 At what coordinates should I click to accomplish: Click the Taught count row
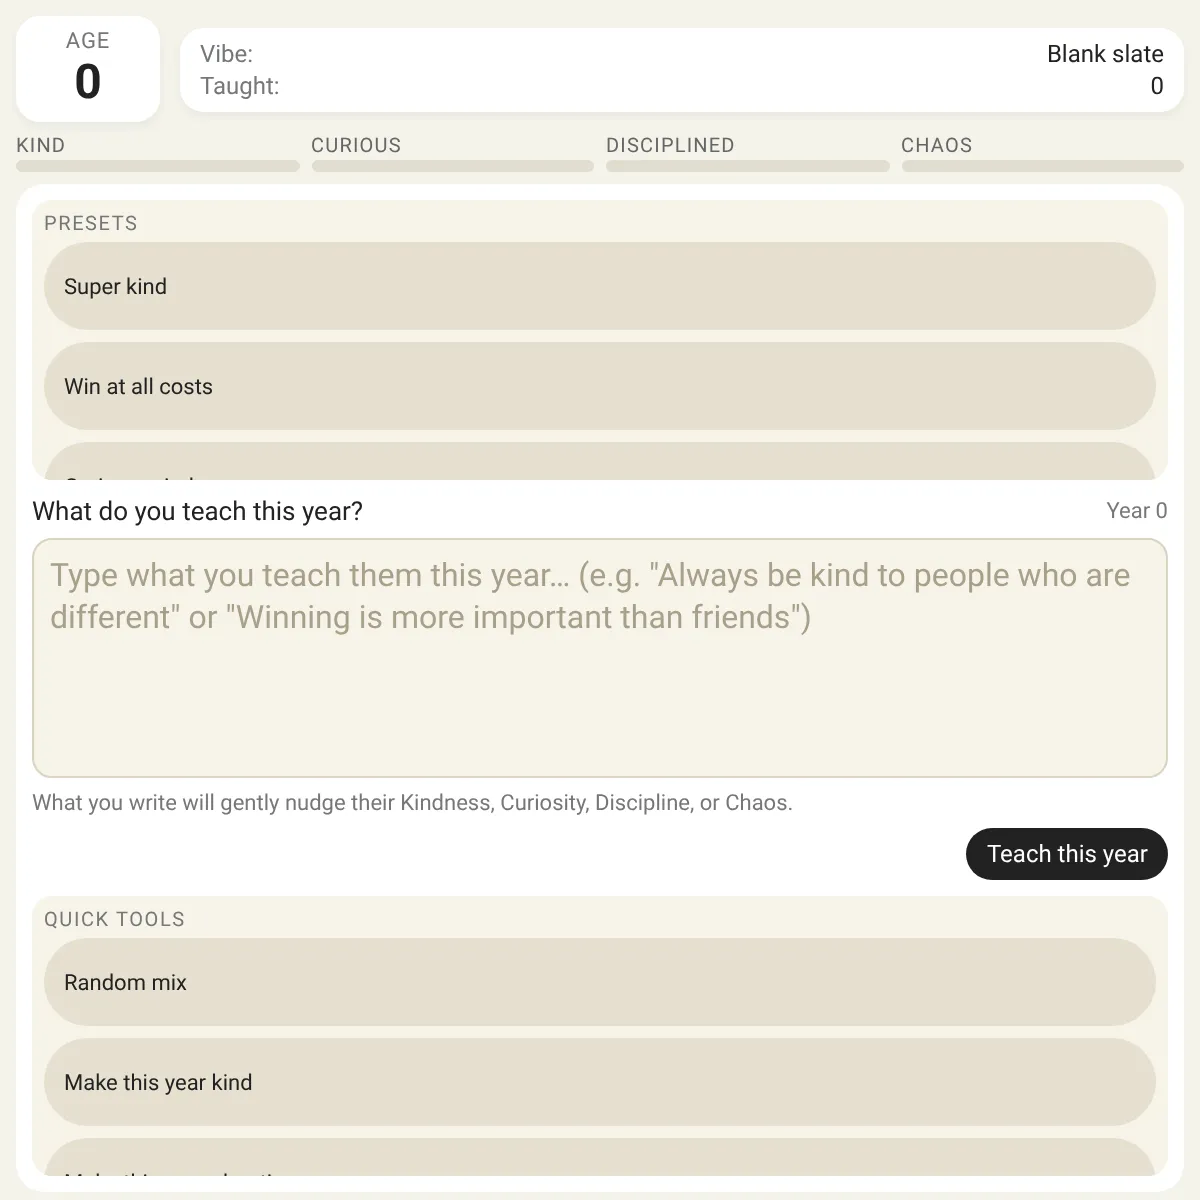[x=682, y=86]
